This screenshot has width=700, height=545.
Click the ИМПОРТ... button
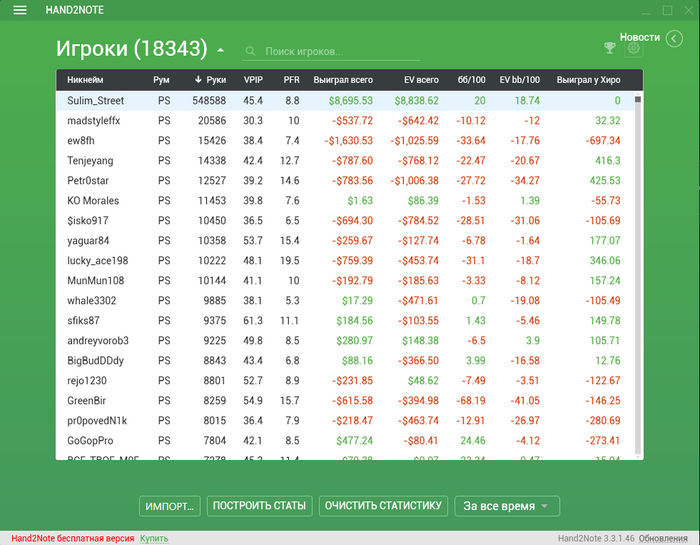tap(170, 506)
